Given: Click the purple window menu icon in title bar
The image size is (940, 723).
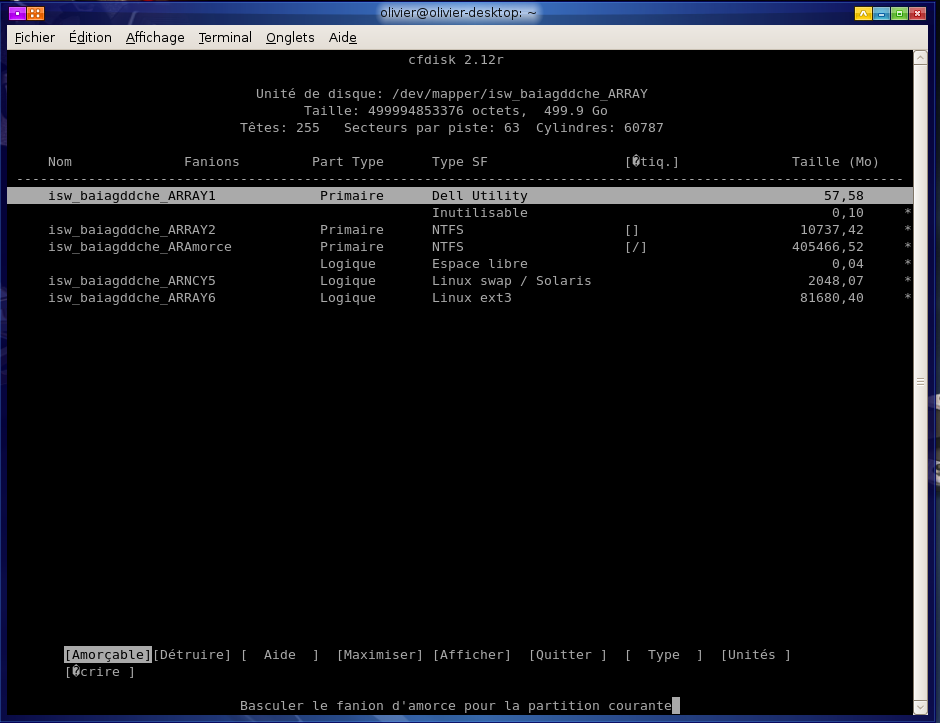Looking at the screenshot, I should point(16,13).
